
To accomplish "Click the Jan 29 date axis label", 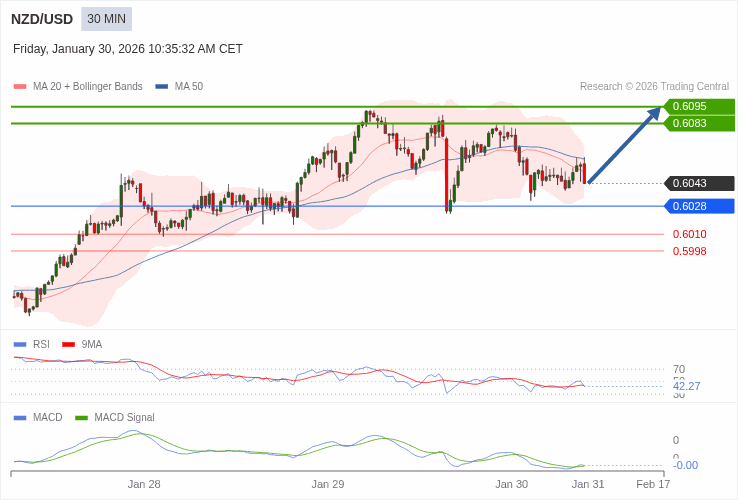I will click(x=327, y=484).
